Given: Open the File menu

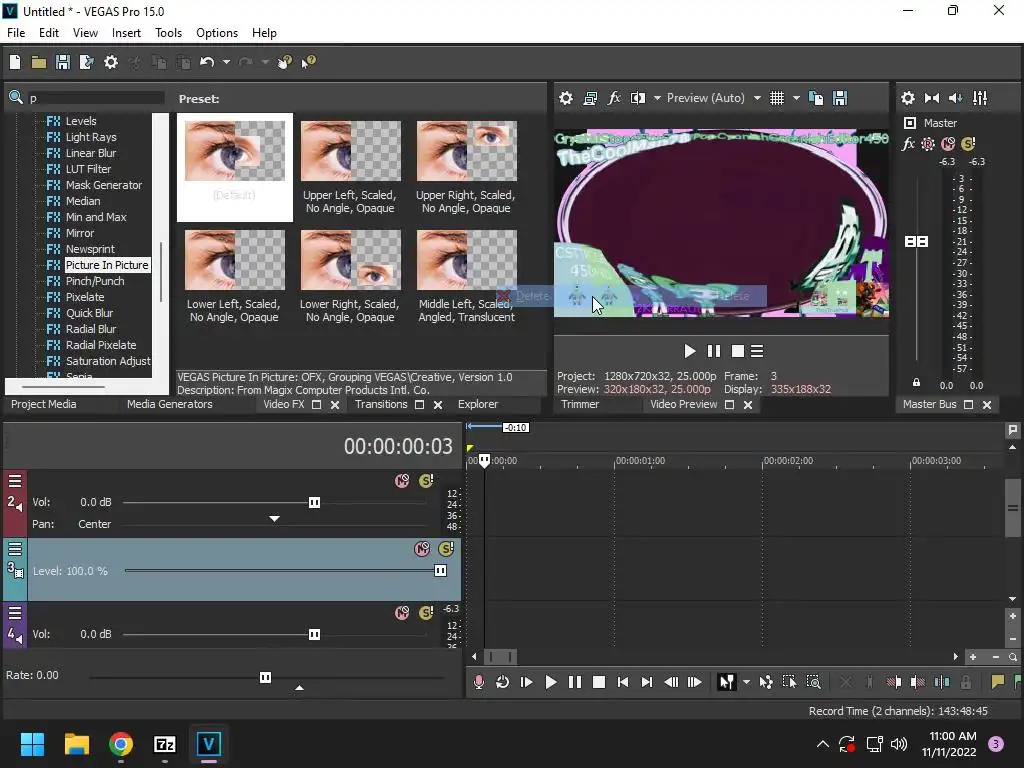Looking at the screenshot, I should coord(16,33).
